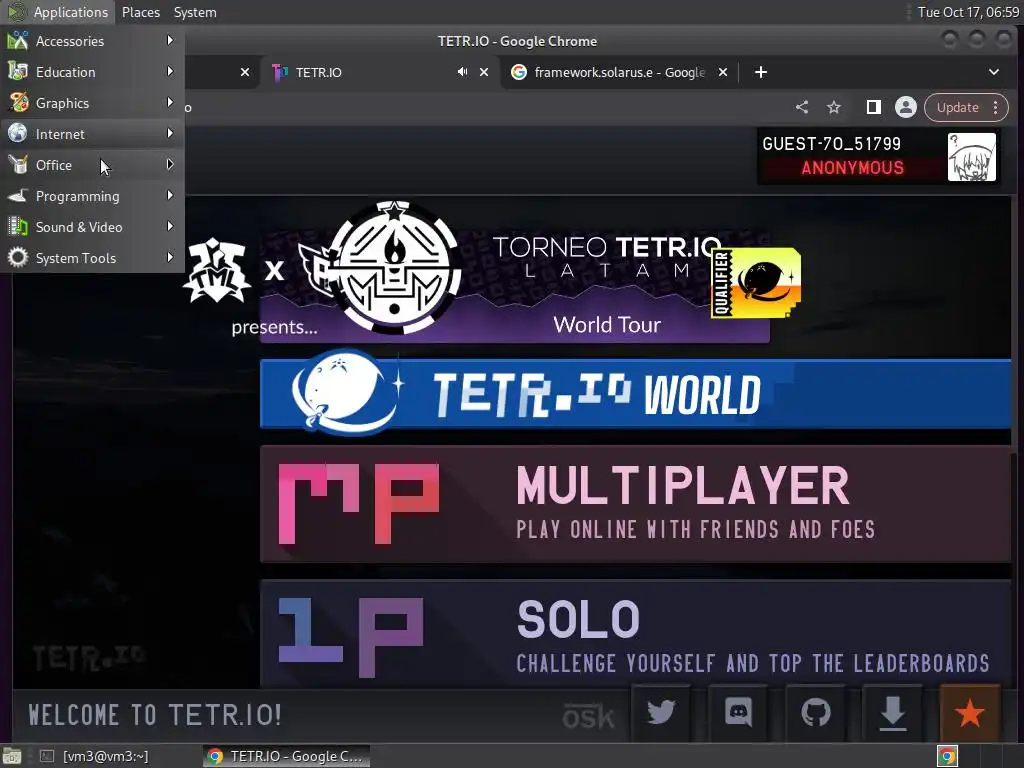Click the Applications menu in the top panel

58,12
